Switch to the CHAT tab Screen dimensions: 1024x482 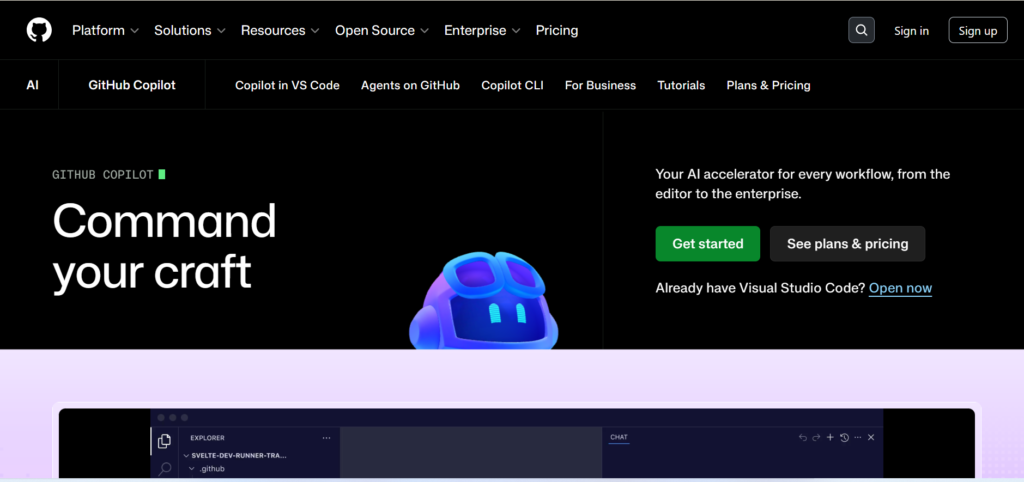pyautogui.click(x=619, y=437)
